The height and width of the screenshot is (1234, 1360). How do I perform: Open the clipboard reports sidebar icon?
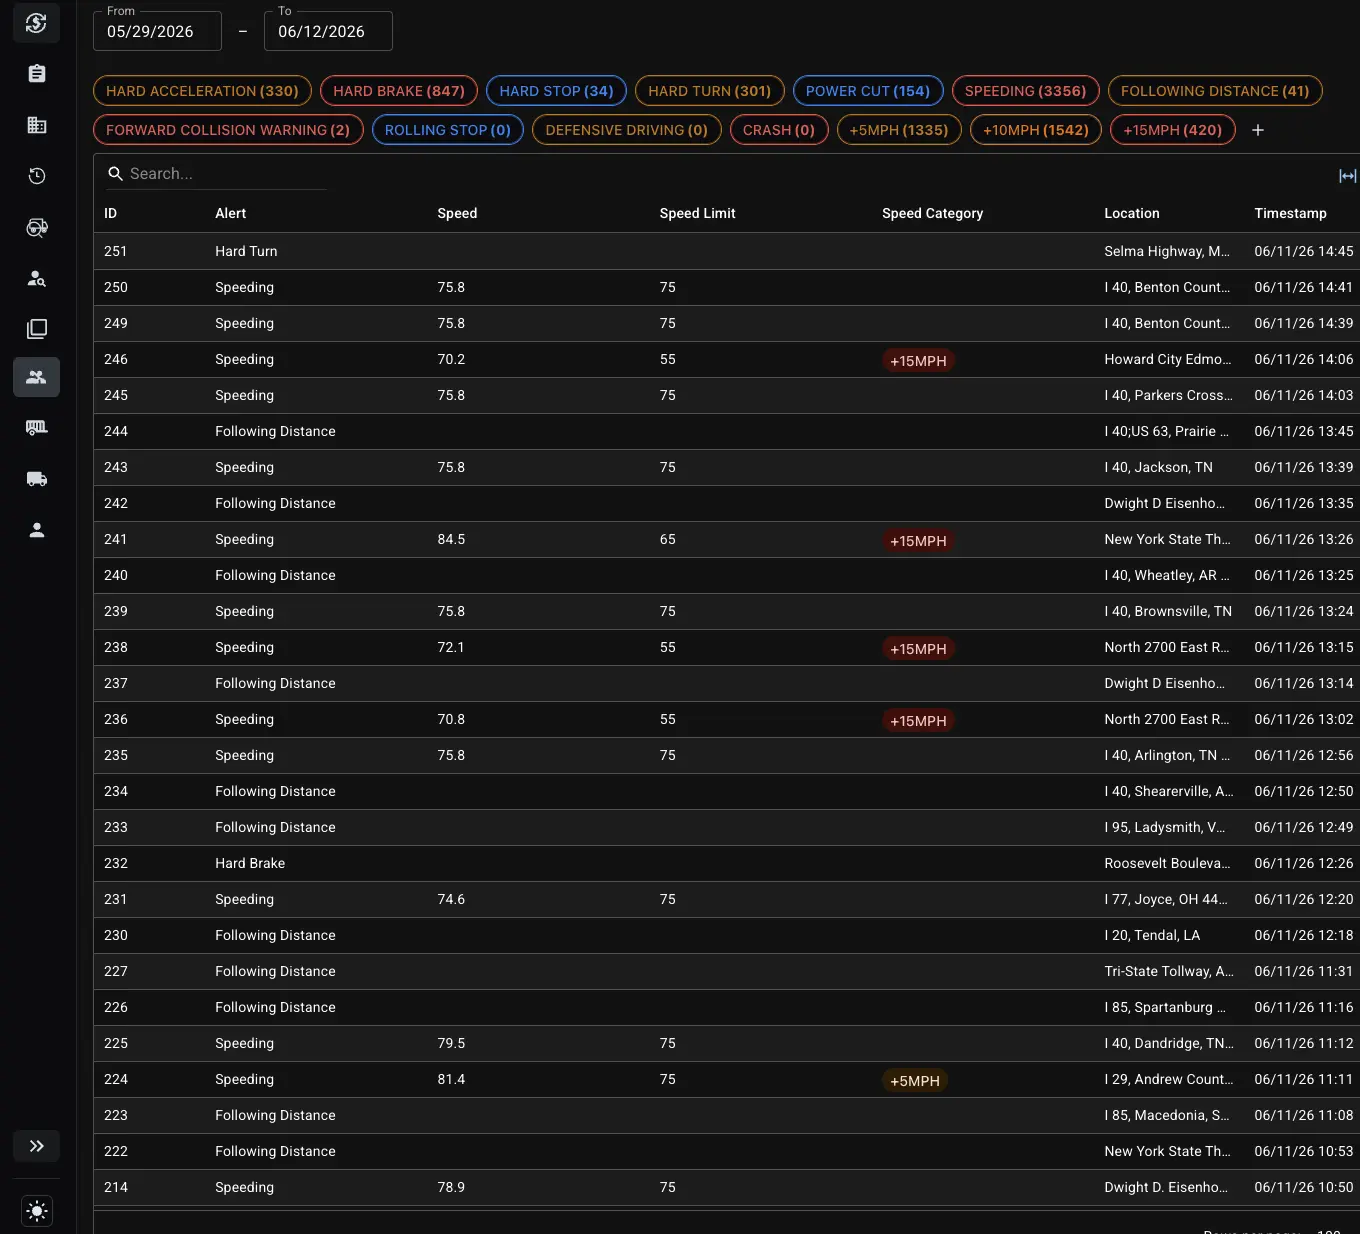(x=37, y=73)
